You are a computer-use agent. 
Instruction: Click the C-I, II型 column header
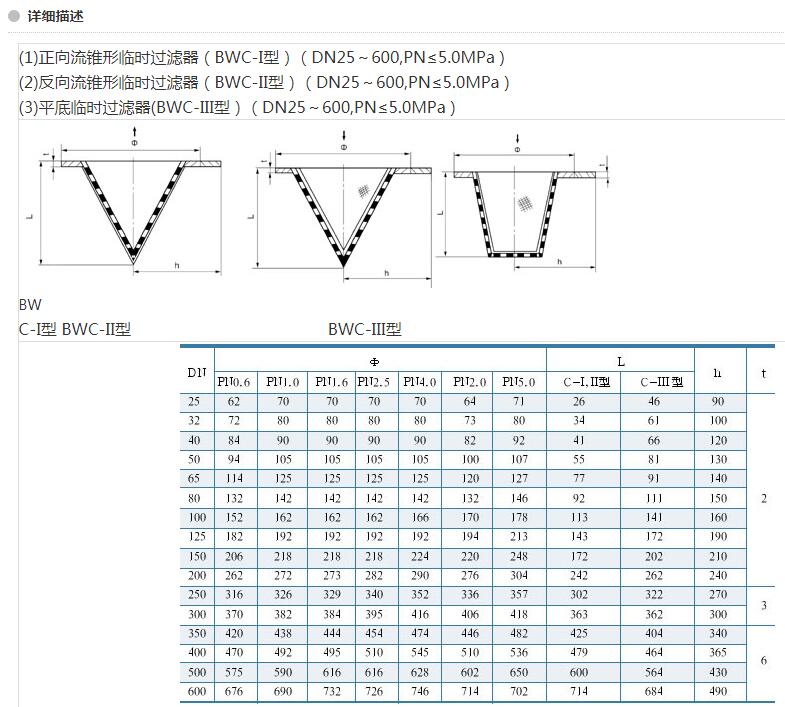click(x=583, y=382)
